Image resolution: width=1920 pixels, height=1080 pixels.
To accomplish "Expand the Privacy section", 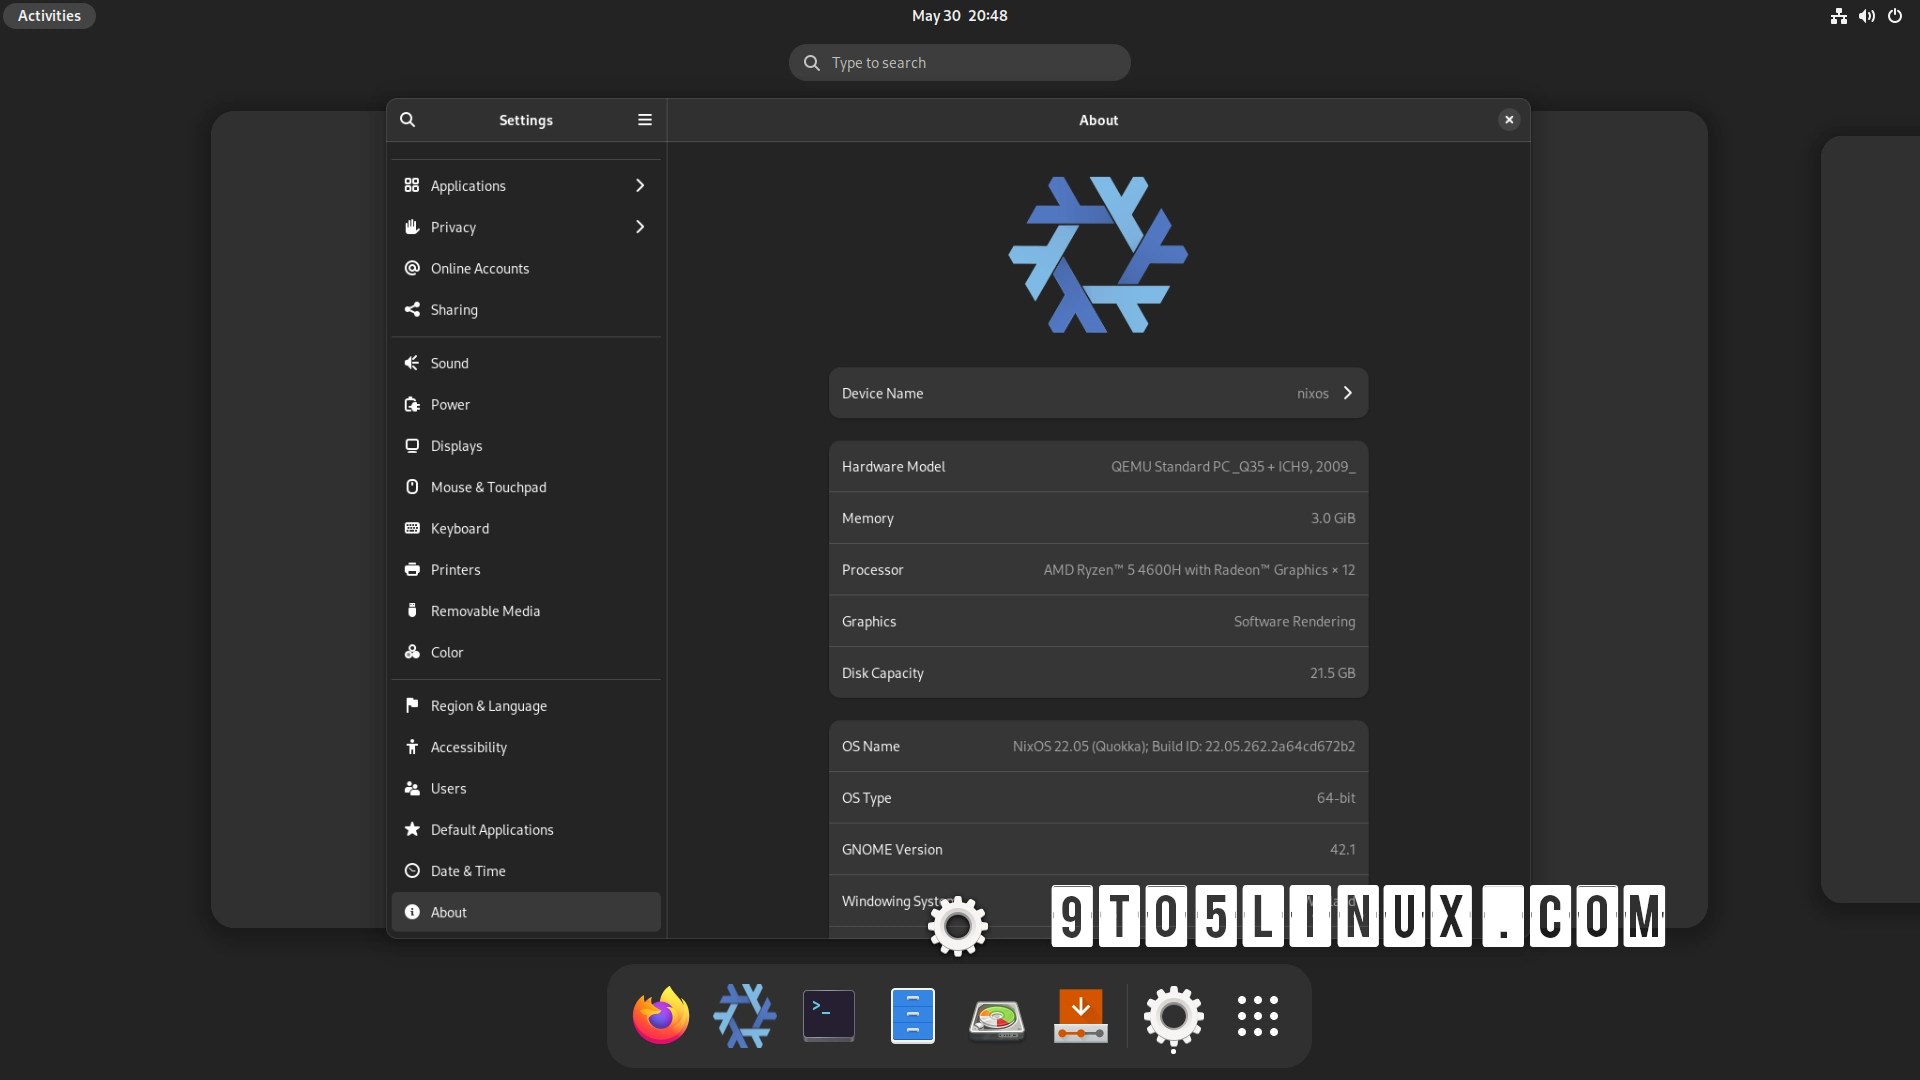I will [x=525, y=227].
